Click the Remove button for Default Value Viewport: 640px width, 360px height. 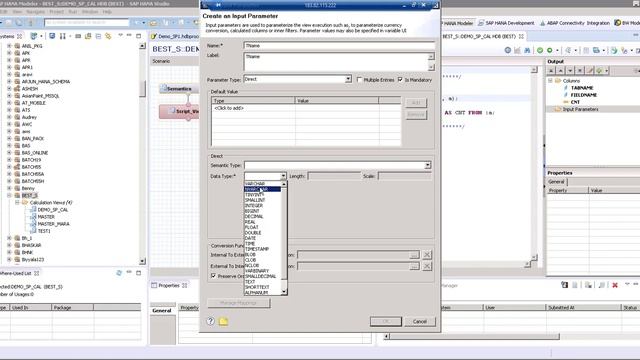pos(416,115)
